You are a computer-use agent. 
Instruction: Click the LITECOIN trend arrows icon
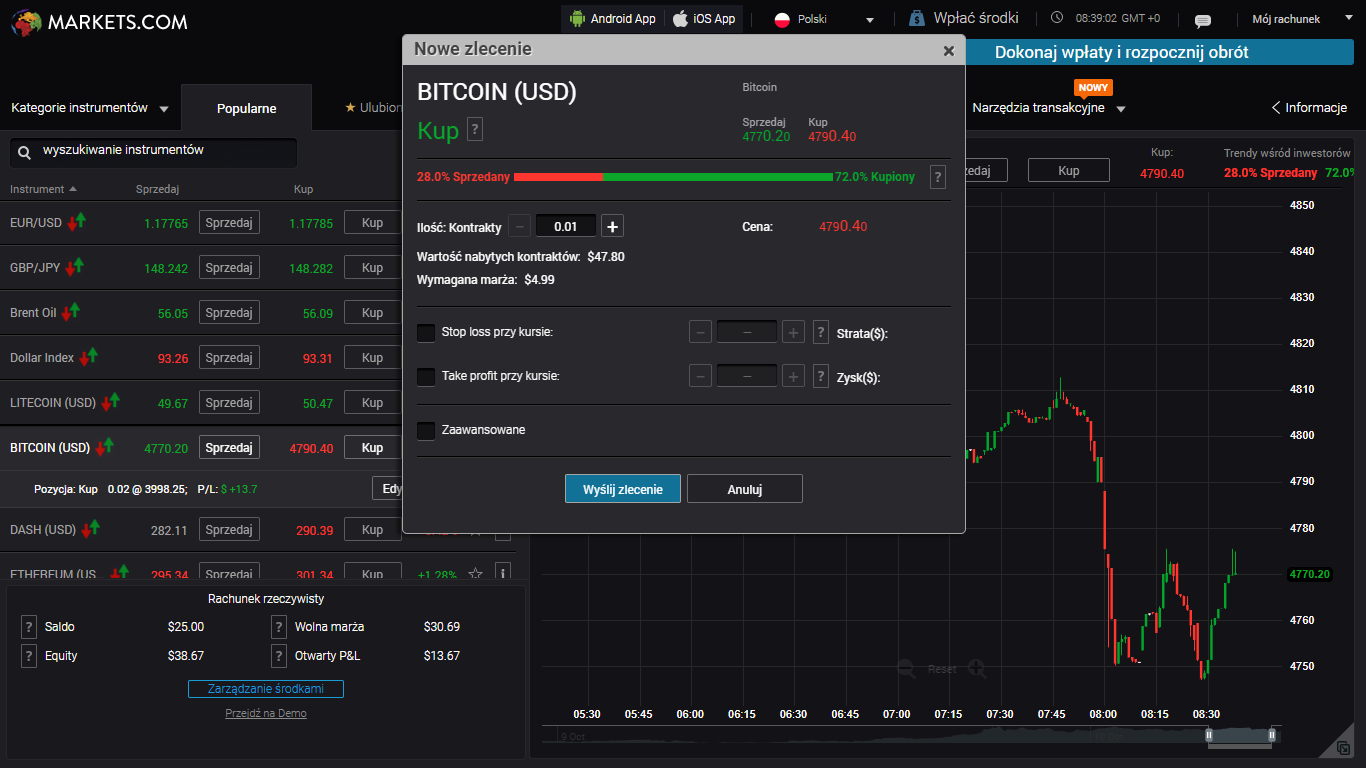point(110,402)
